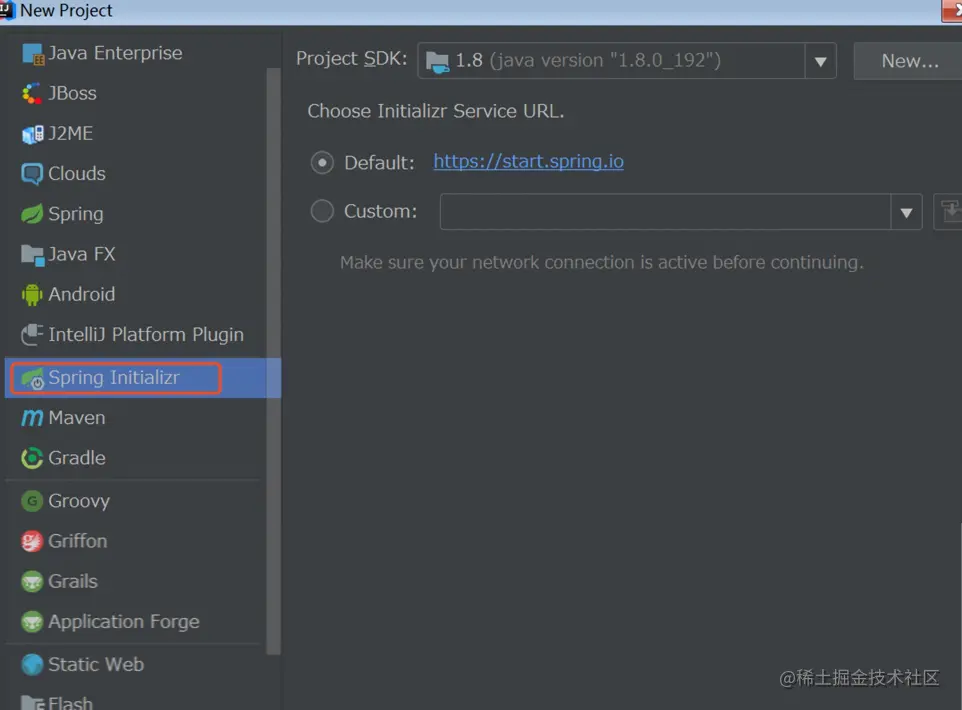Click the project list vertical scrollbar
Viewport: 962px width, 710px height.
[274, 362]
